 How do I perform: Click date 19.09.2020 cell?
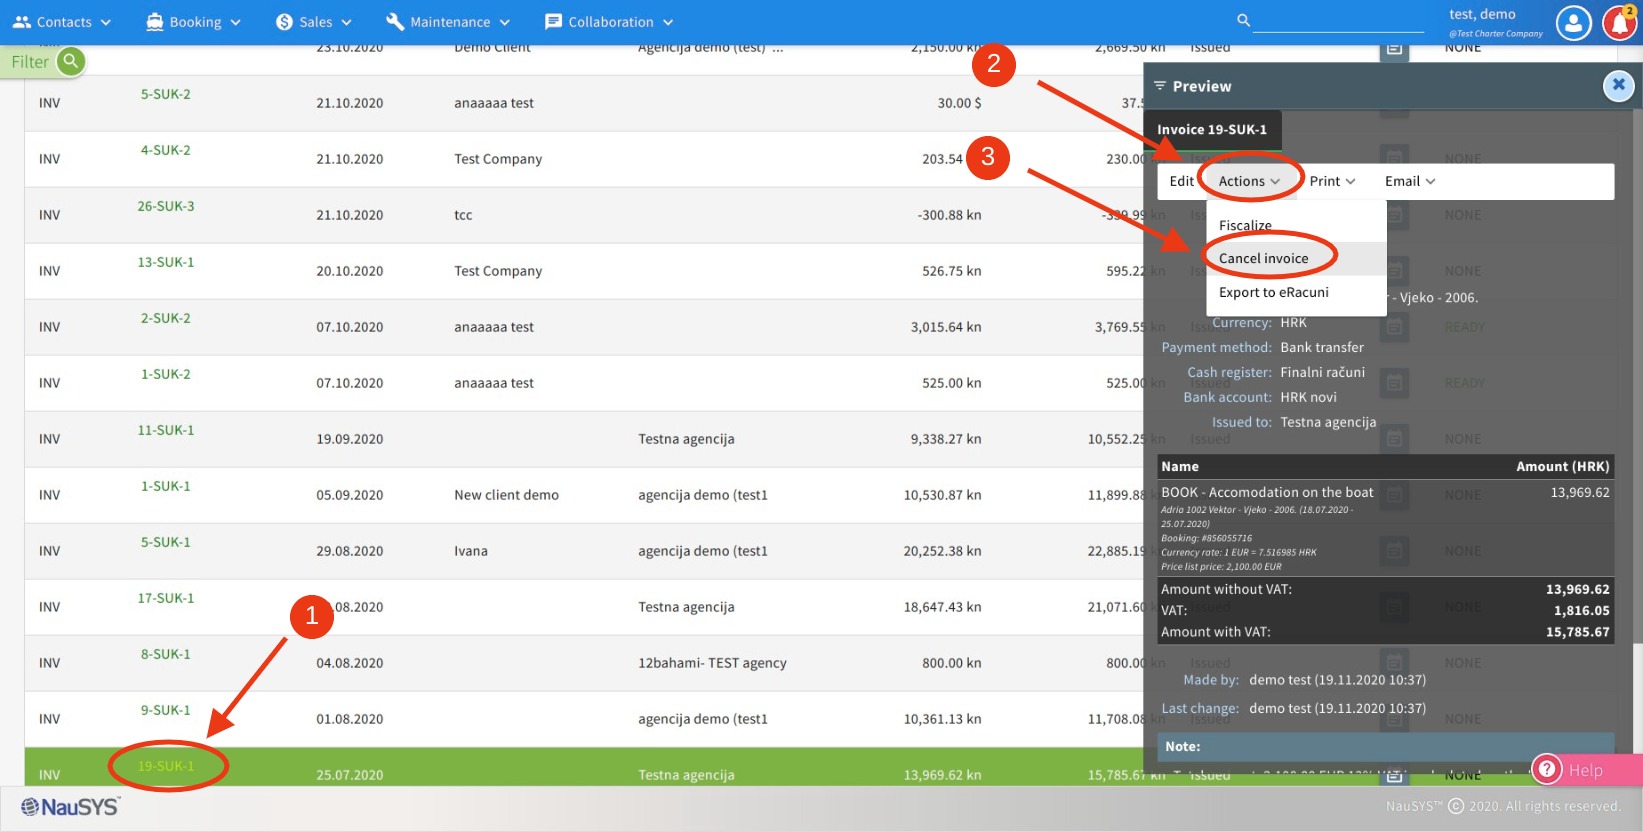click(x=350, y=439)
